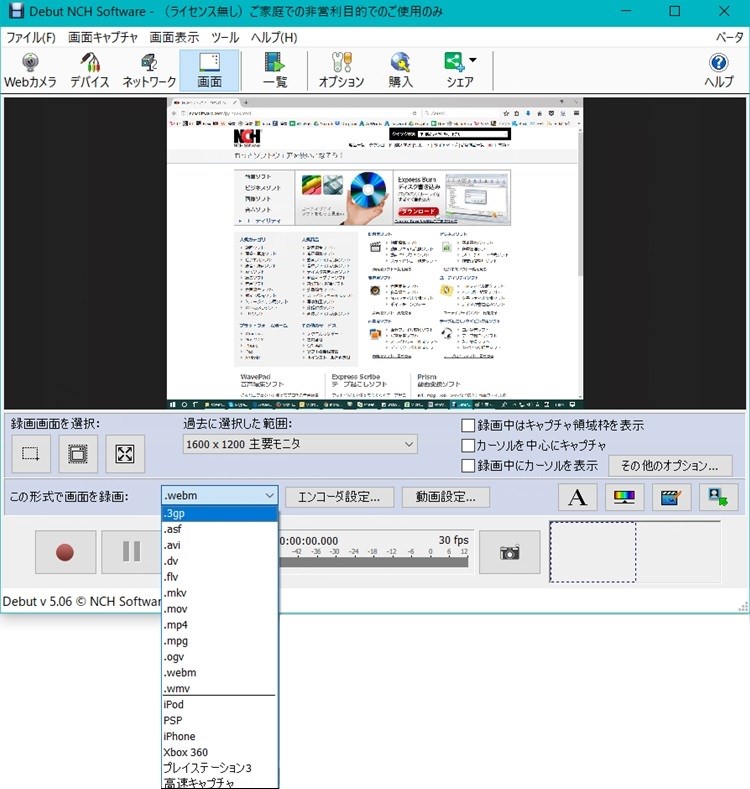The width and height of the screenshot is (750, 789).
Task: Pick .mp4 in the format list
Action: click(x=219, y=625)
